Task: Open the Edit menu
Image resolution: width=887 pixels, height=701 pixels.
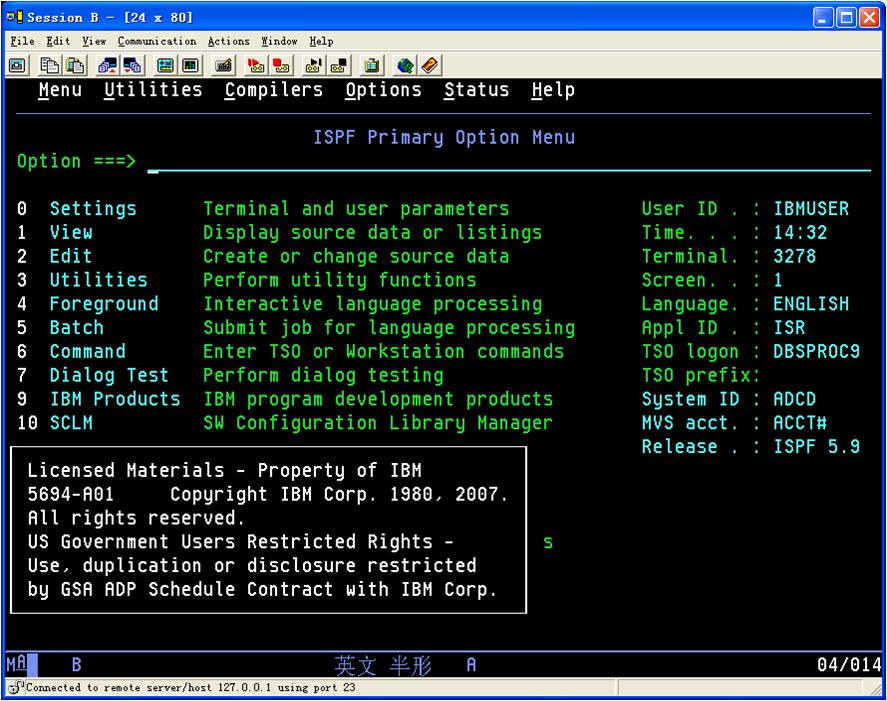Action: (x=58, y=41)
